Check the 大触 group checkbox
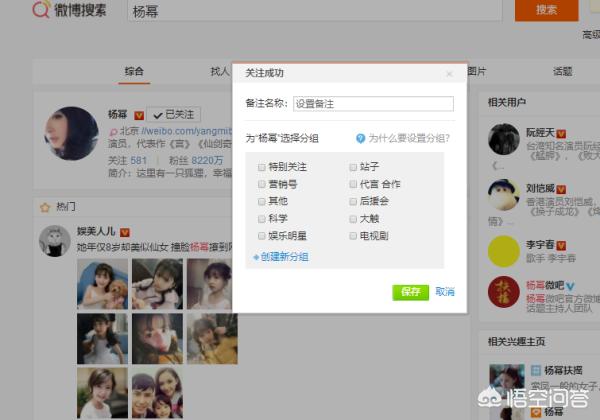Image resolution: width=600 pixels, height=420 pixels. pos(353,219)
